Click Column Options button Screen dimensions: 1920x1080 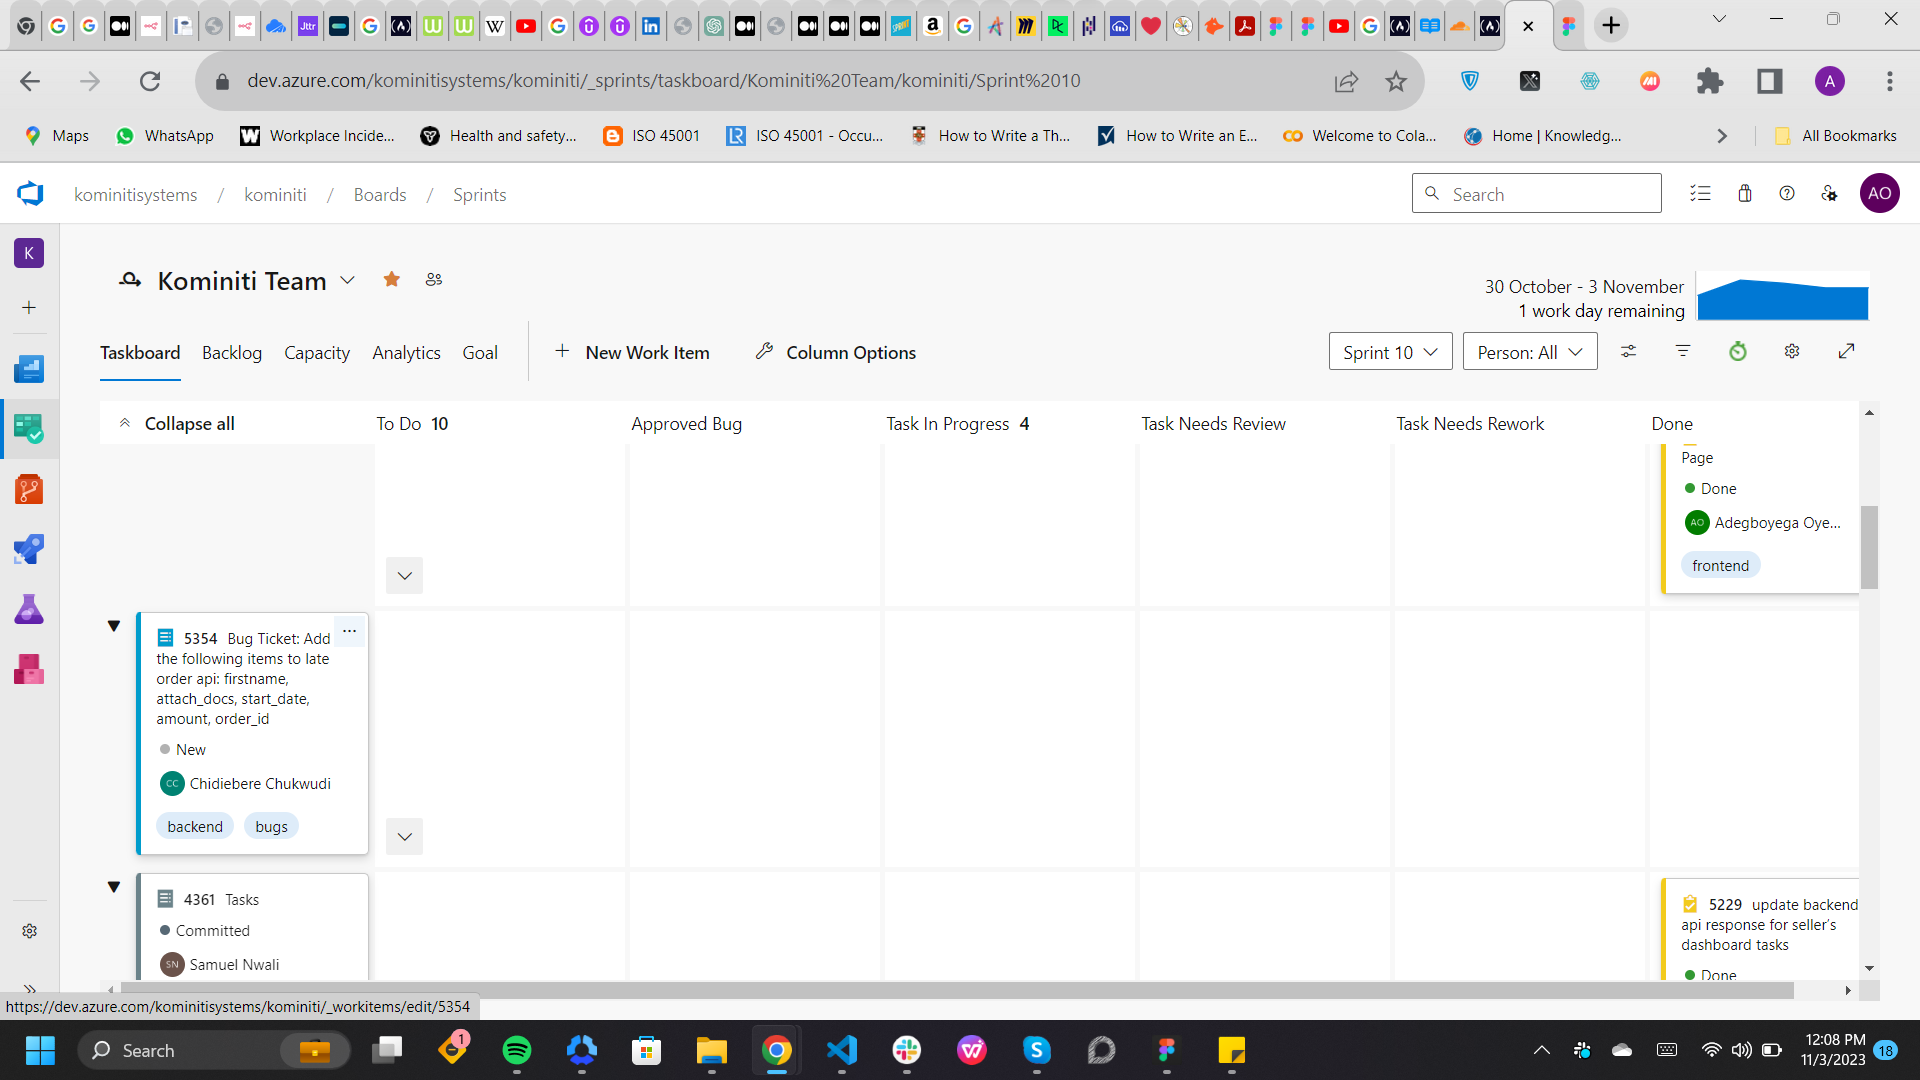point(836,352)
